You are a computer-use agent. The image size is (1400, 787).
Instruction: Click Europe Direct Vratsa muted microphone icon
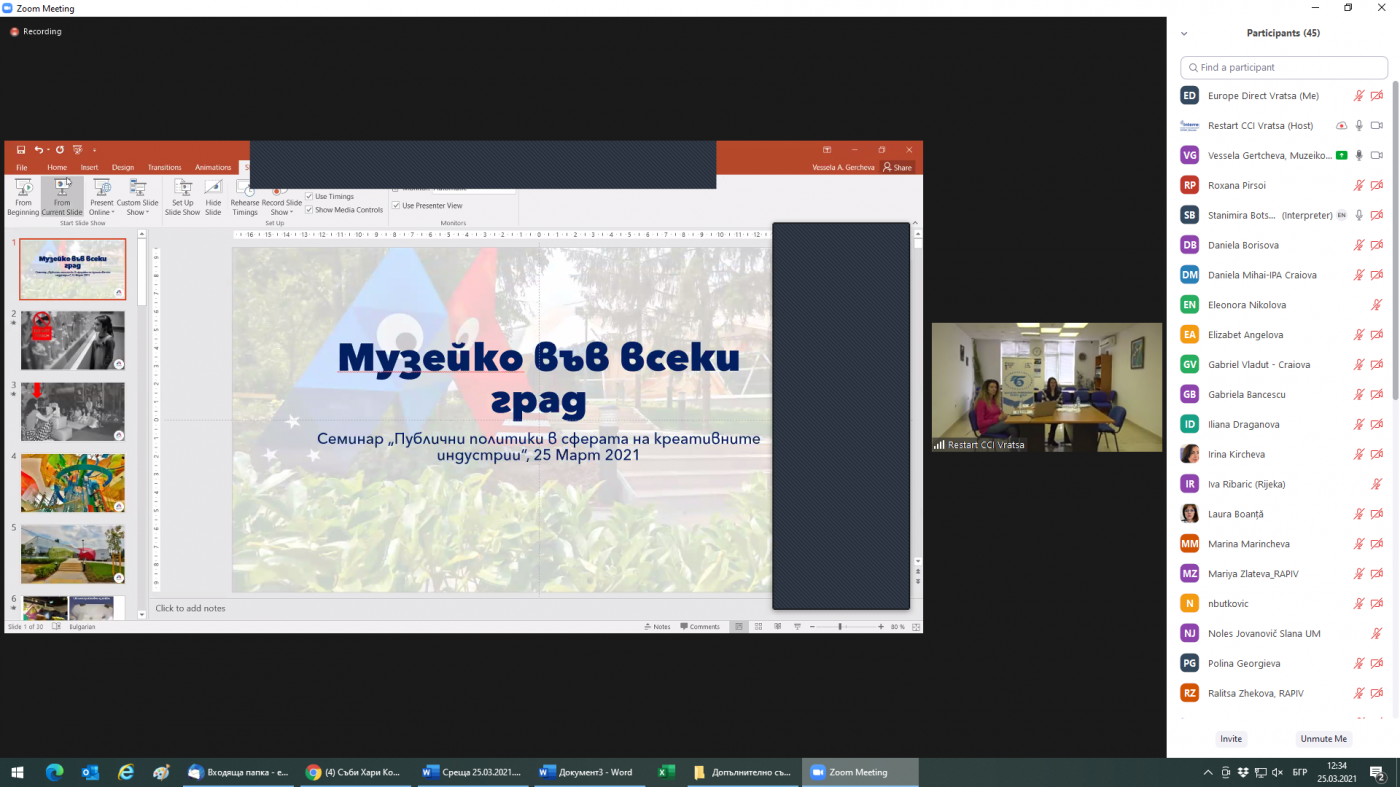click(1359, 96)
